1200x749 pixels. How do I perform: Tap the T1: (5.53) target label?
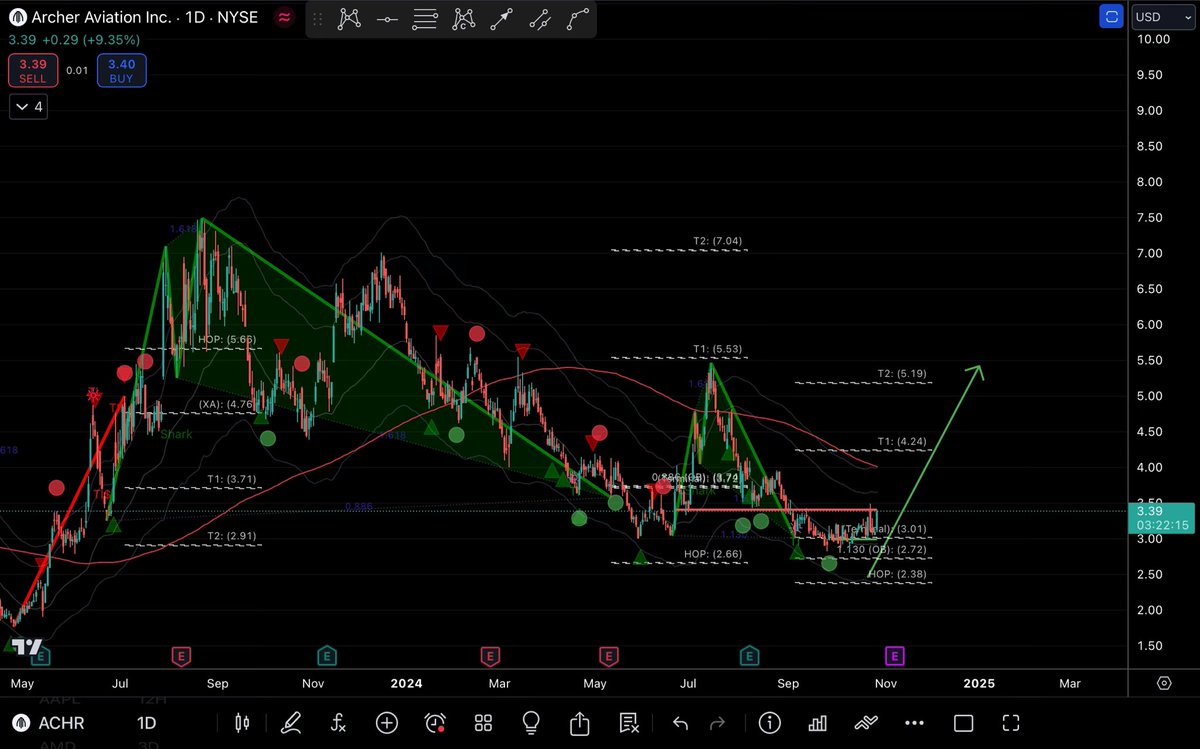pos(717,349)
